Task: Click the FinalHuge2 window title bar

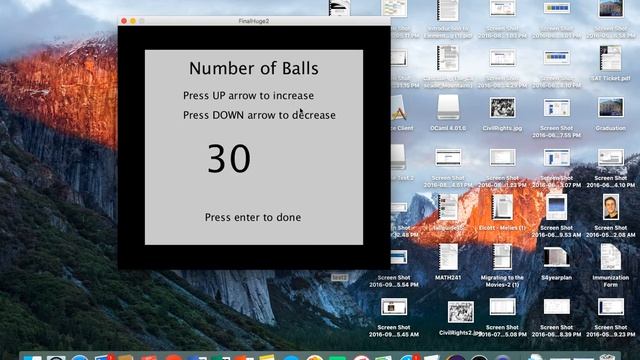Action: [x=254, y=21]
